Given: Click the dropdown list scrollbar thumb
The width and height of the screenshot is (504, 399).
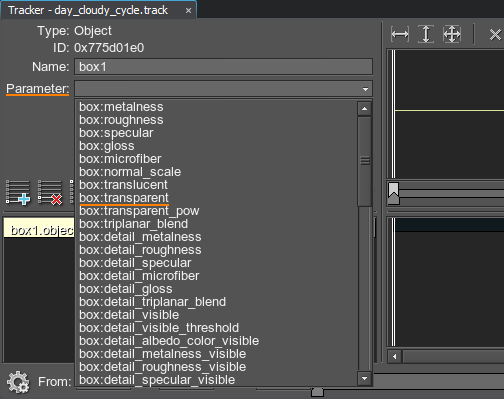Looking at the screenshot, I should (x=364, y=161).
